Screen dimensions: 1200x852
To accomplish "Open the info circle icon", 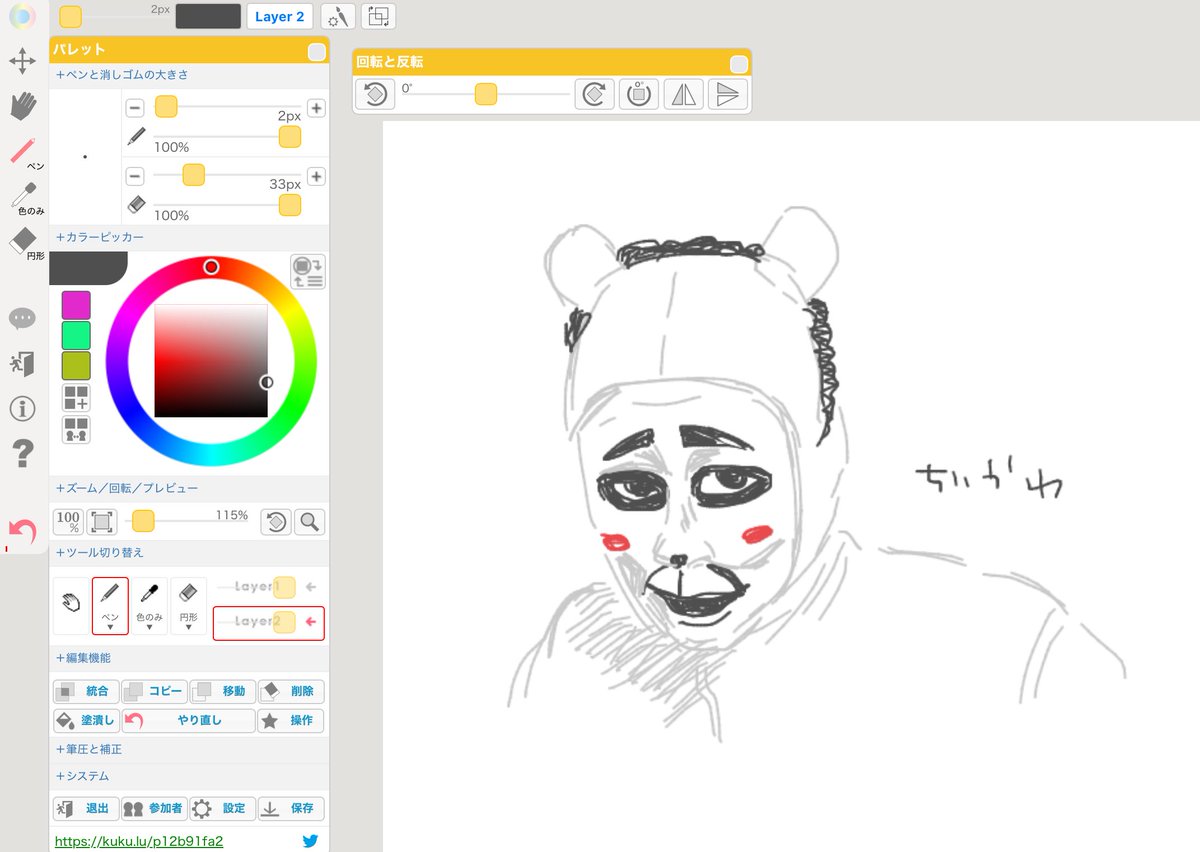I will (22, 408).
